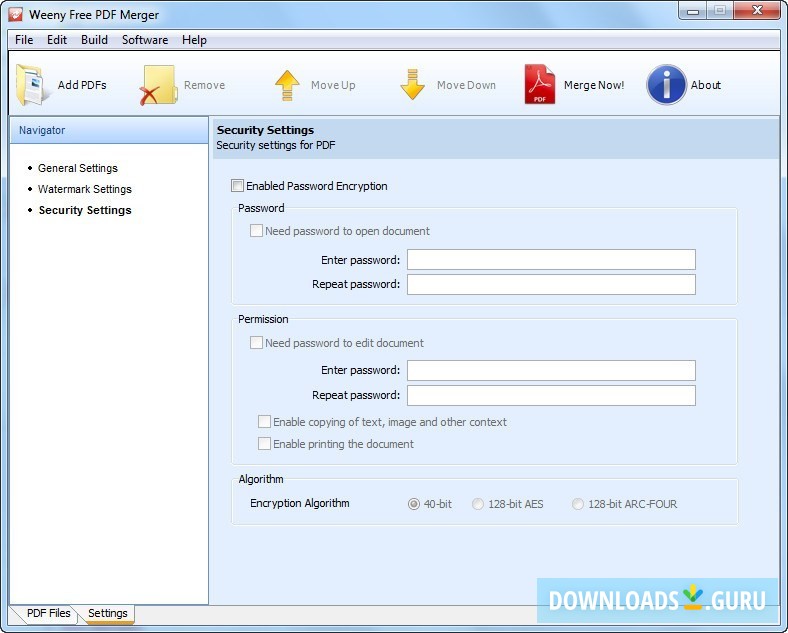Click the Remove label in toolbar

coord(204,85)
